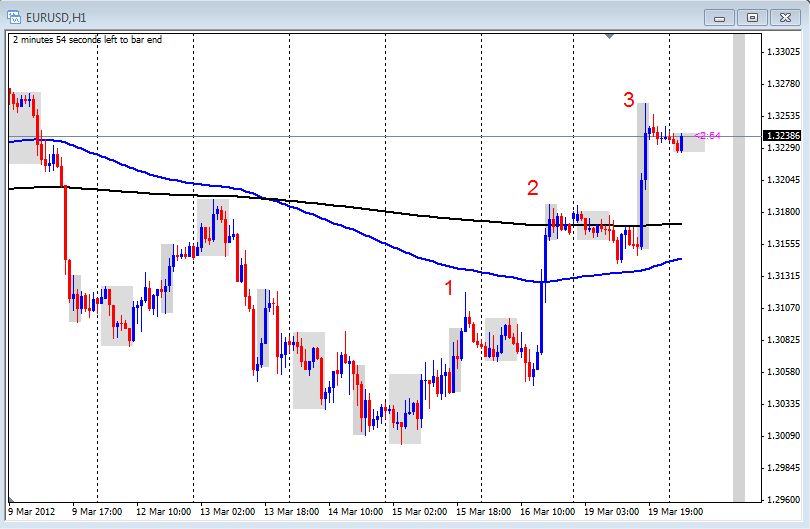810x529 pixels.
Task: Click time axis label 15 Mar 18:00
Action: [484, 511]
